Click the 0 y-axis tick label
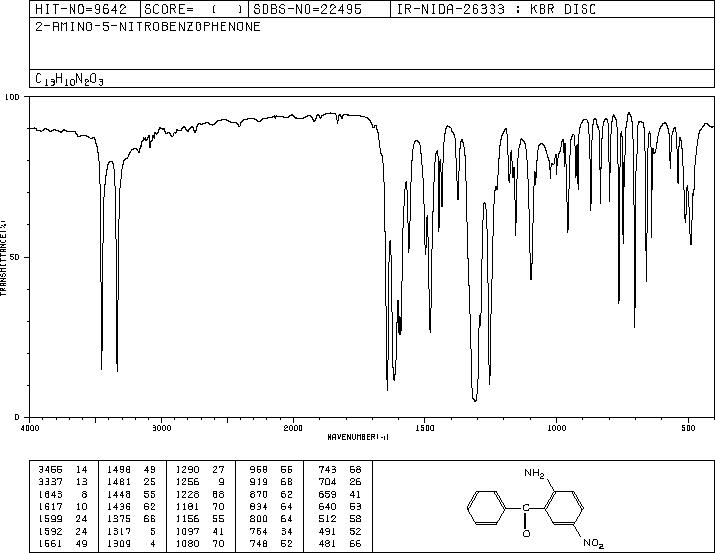The image size is (715, 553). pos(17,417)
